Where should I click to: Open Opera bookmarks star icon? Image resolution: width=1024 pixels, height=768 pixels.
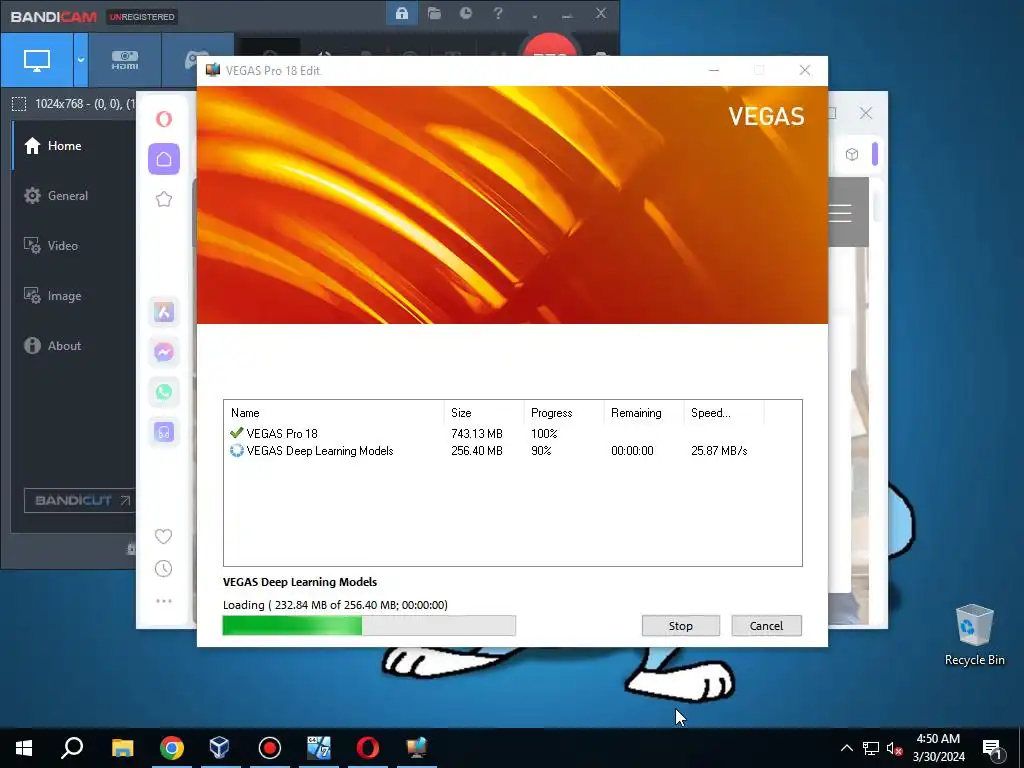click(164, 199)
